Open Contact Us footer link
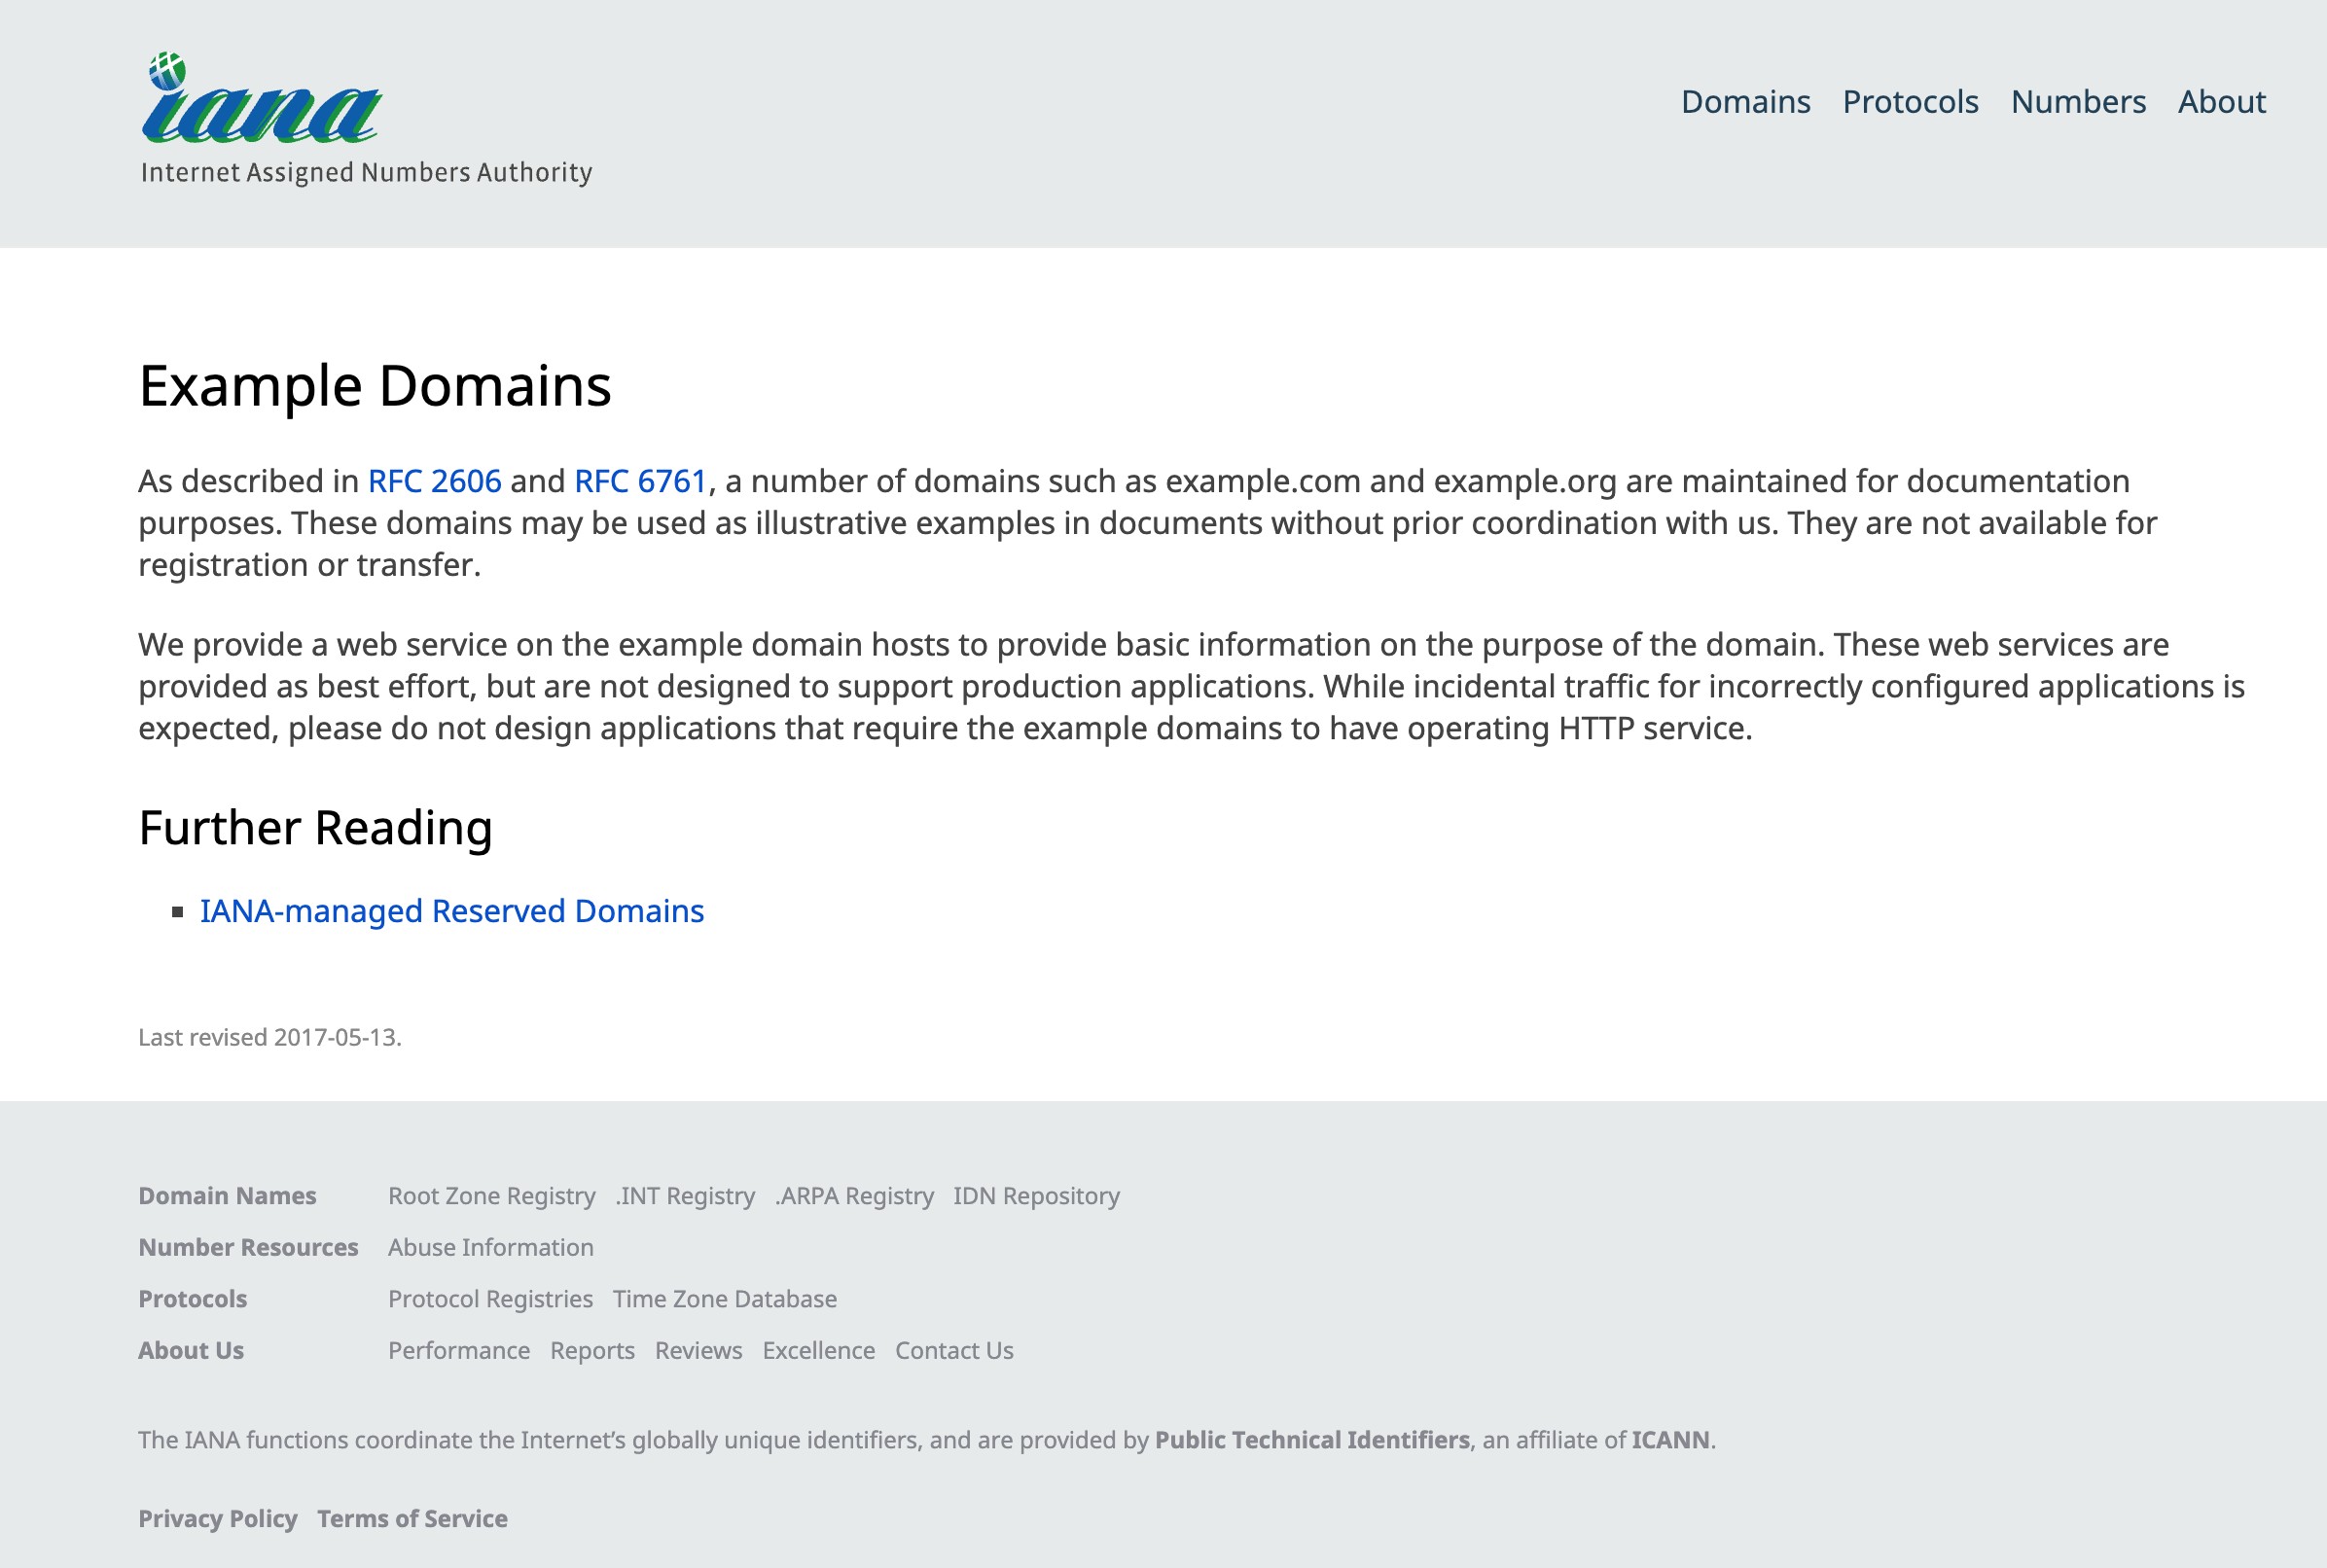Screen dimensions: 2327x1568 coord(954,1350)
